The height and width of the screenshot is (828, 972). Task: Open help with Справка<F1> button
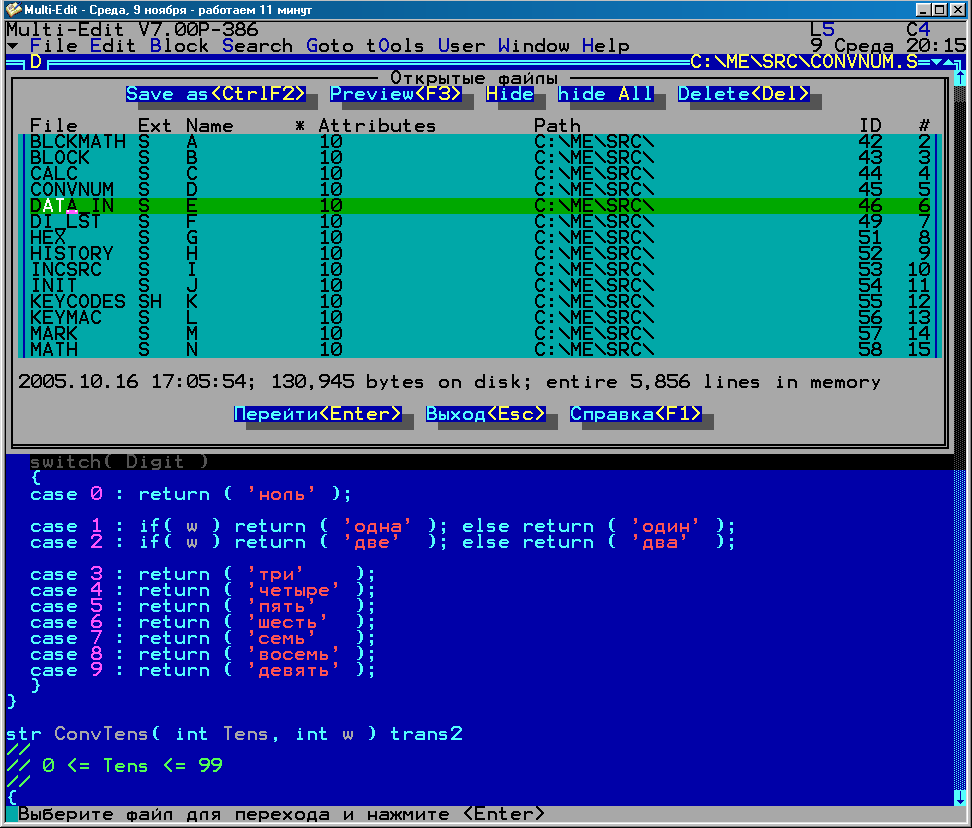(636, 414)
